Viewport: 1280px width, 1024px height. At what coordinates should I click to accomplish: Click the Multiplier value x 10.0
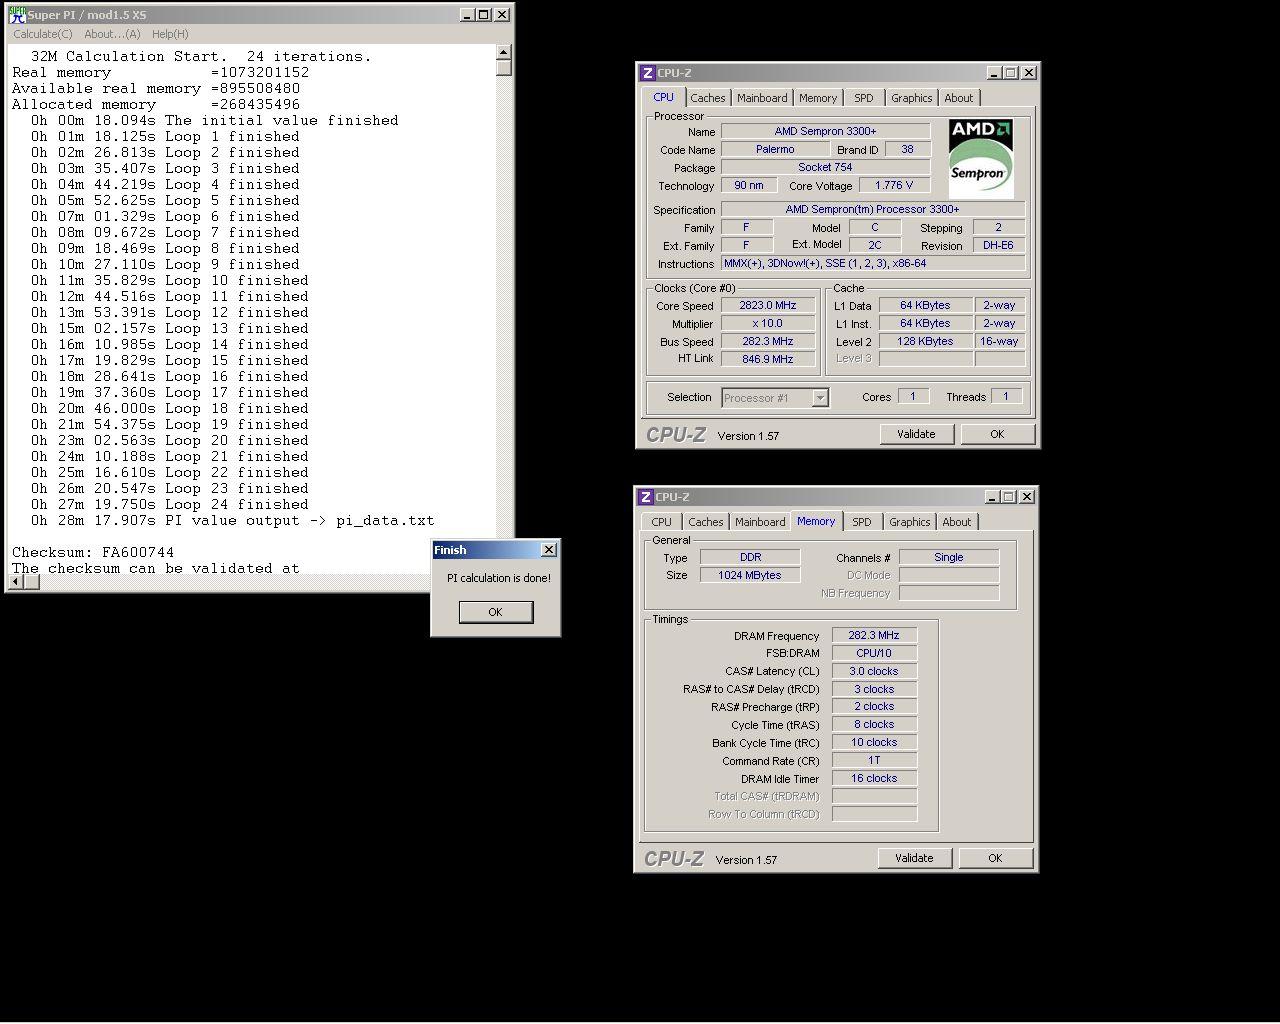769,324
